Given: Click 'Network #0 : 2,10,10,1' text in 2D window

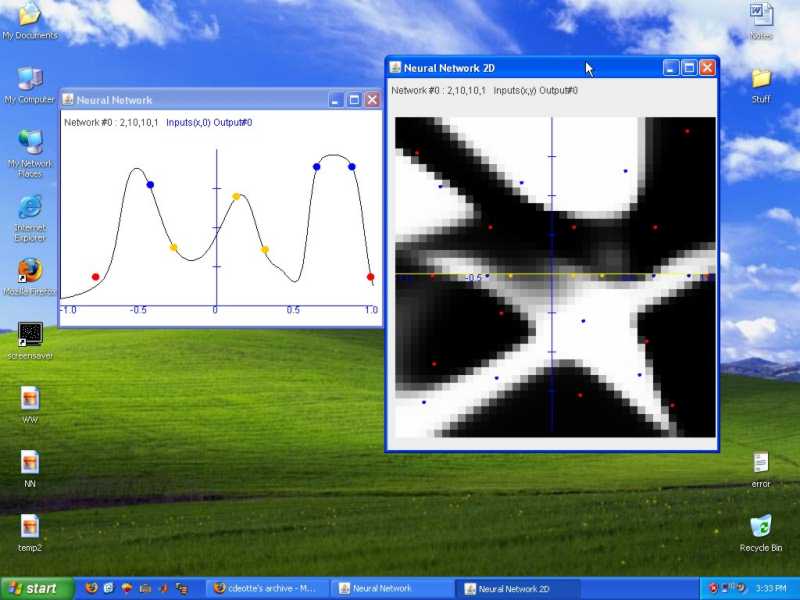Looking at the screenshot, I should (x=438, y=90).
